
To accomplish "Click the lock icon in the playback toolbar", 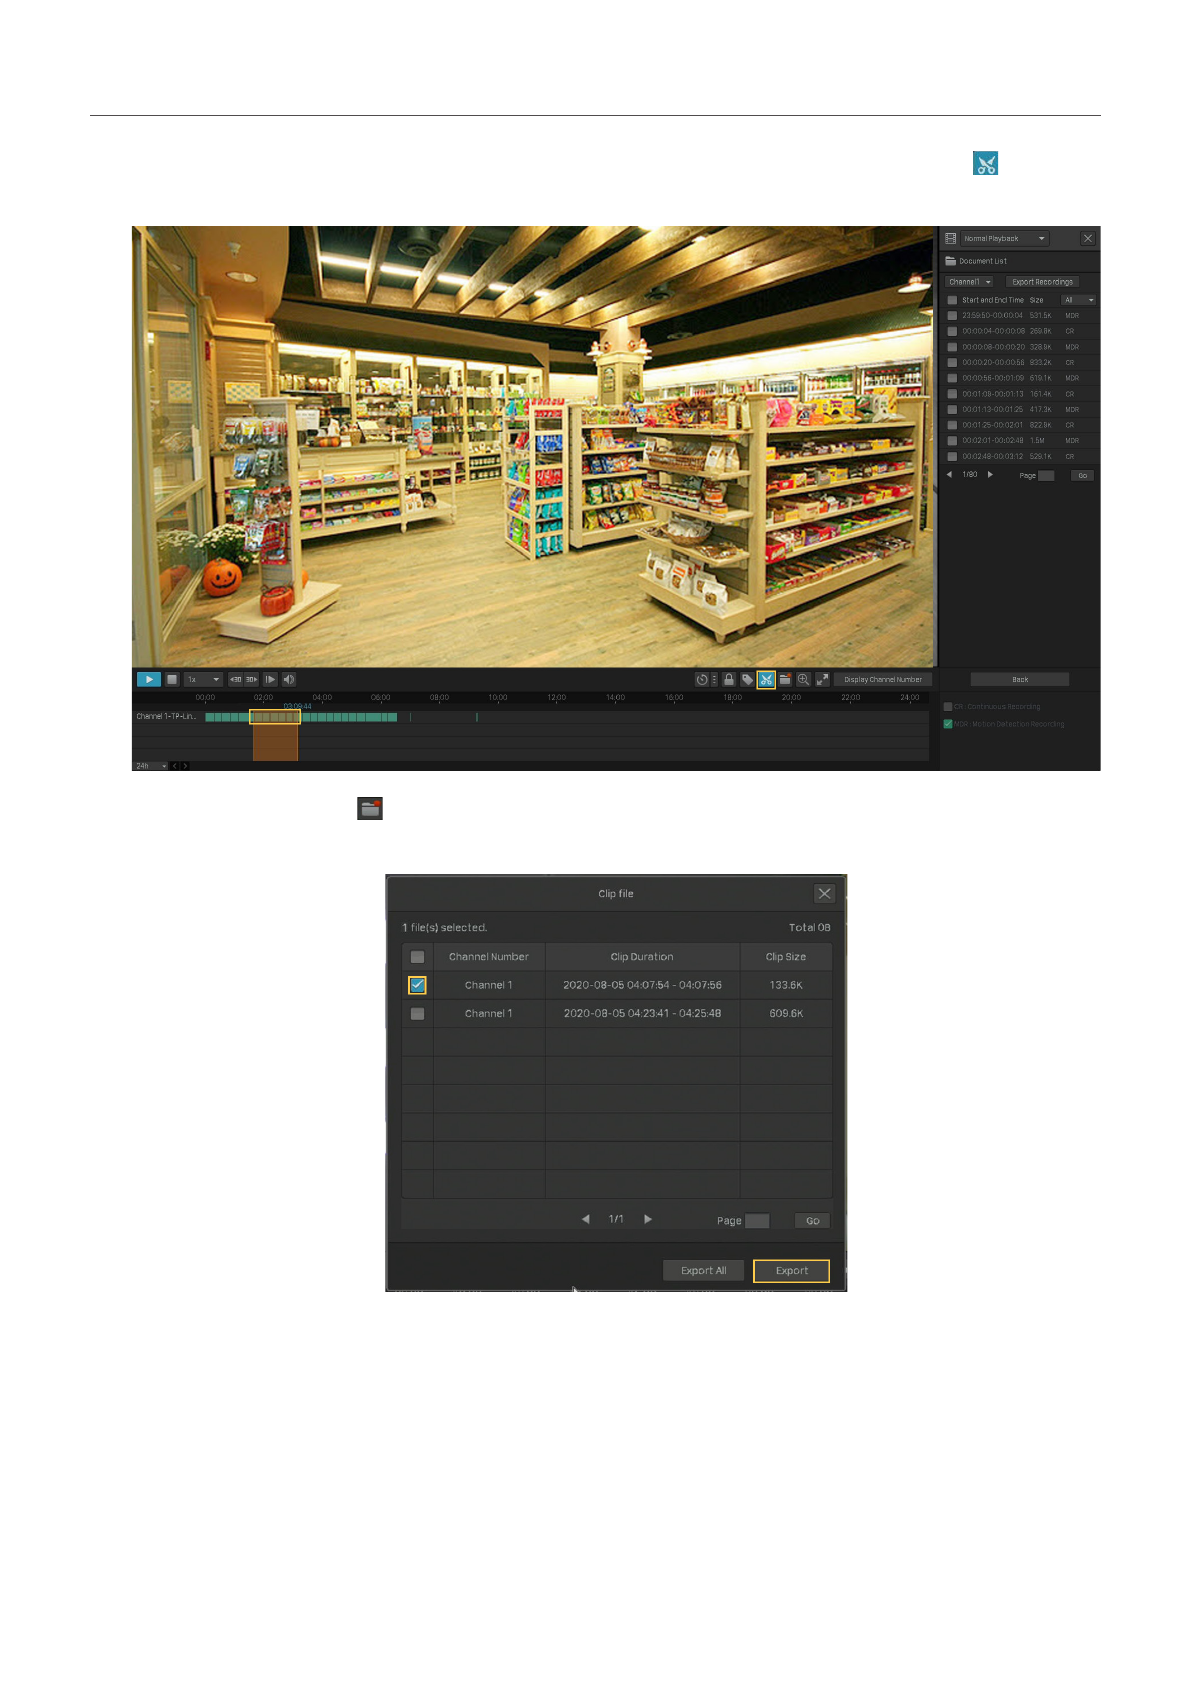I will [x=729, y=680].
